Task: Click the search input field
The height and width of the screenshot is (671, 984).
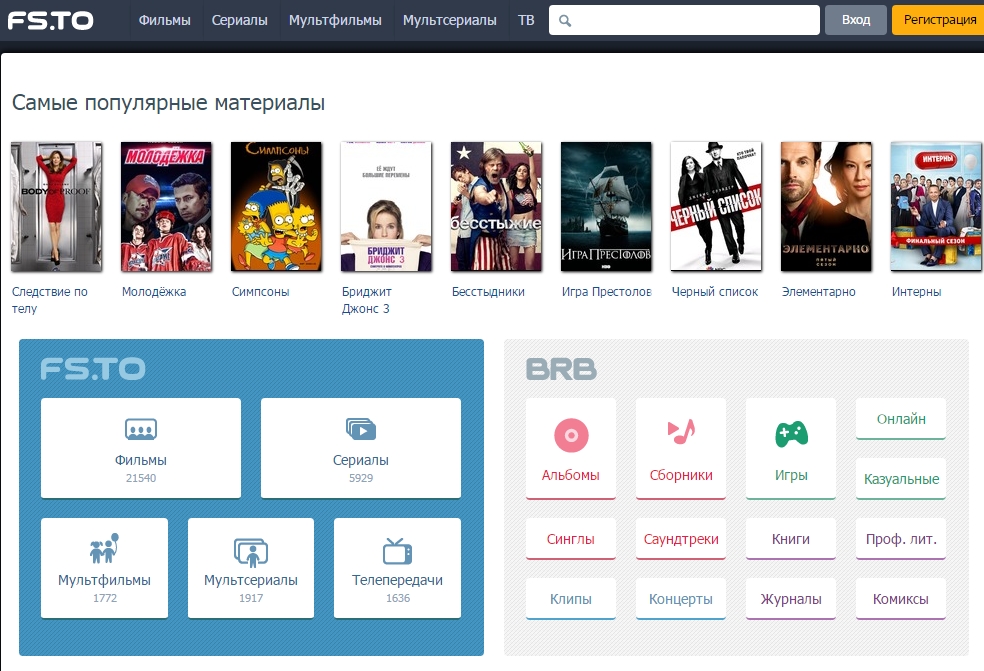Action: pos(684,20)
